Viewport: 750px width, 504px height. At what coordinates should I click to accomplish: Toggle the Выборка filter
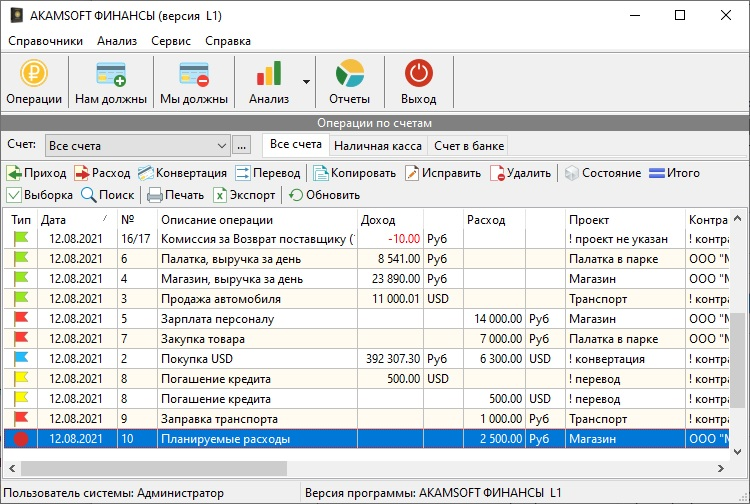(x=40, y=195)
